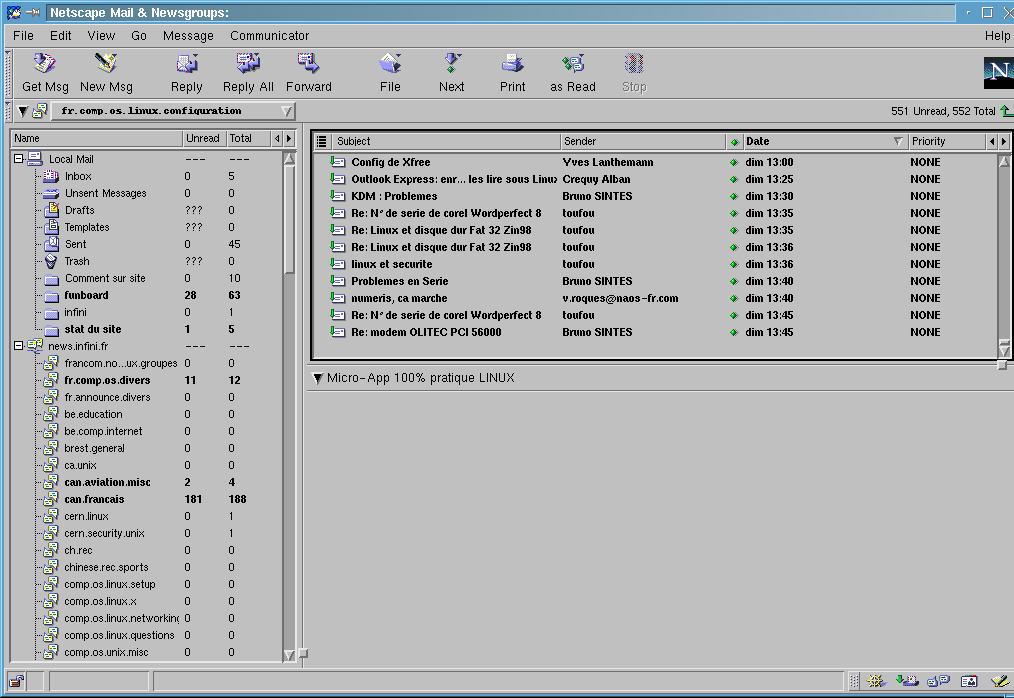The image size is (1014, 698).
Task: Open Composer from component bar icon
Action: point(1000,681)
